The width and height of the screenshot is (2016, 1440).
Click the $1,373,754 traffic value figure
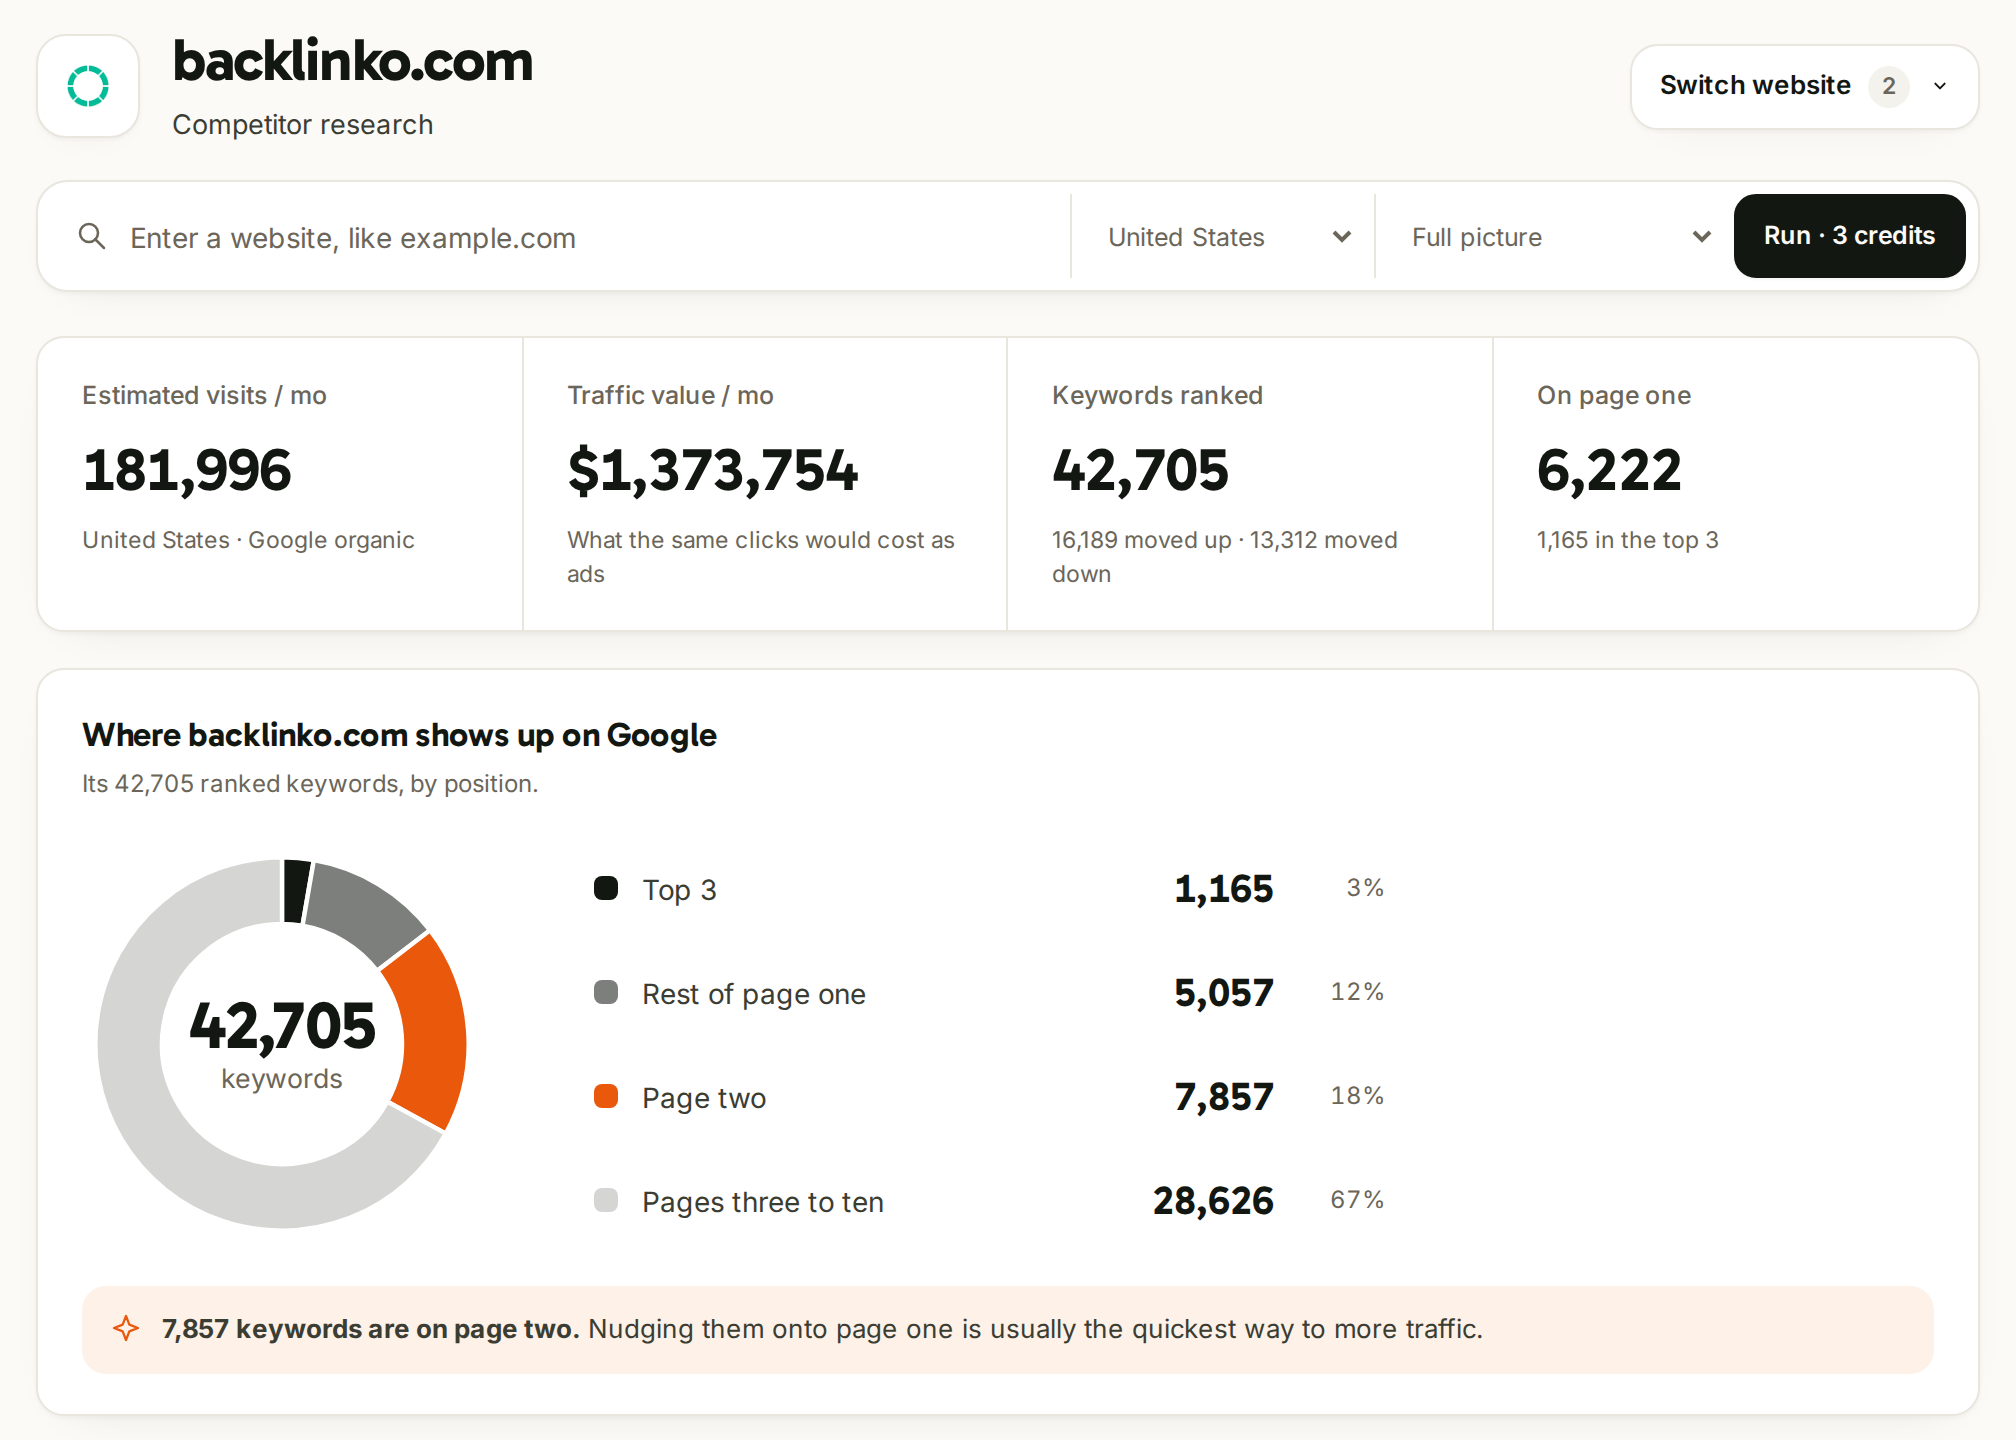[713, 470]
